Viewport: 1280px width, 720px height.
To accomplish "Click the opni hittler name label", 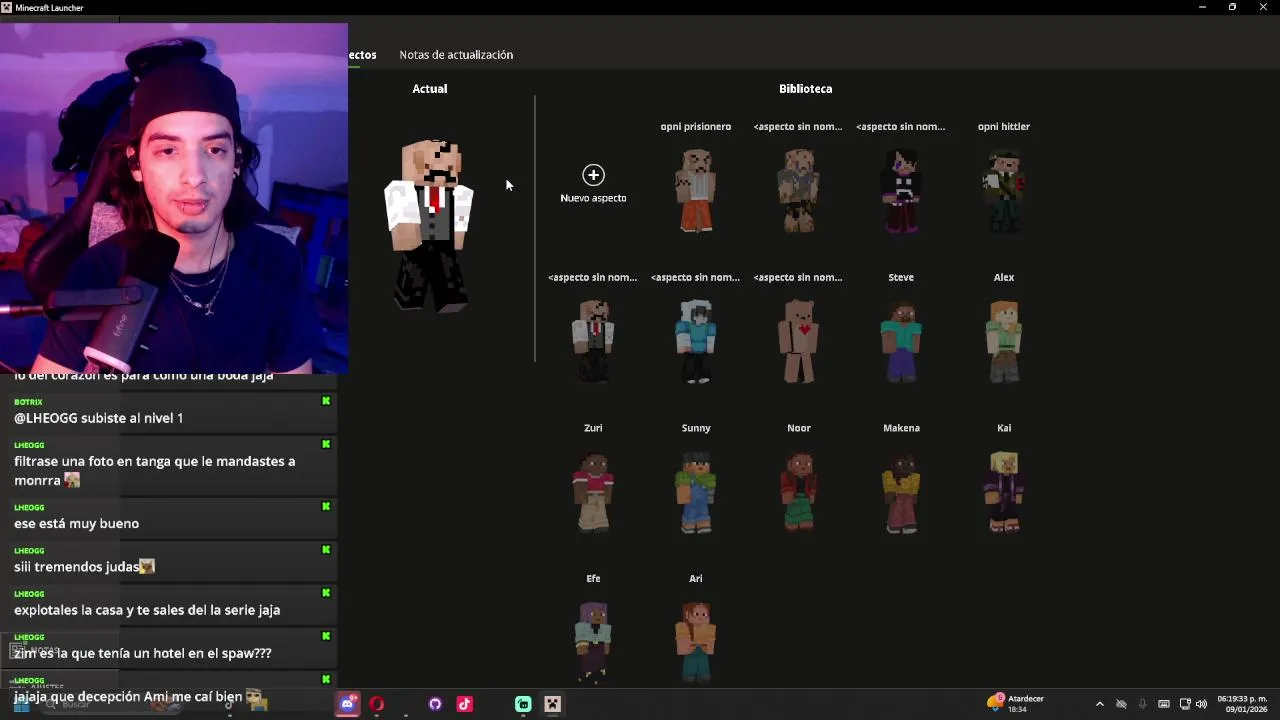I will [x=1004, y=127].
